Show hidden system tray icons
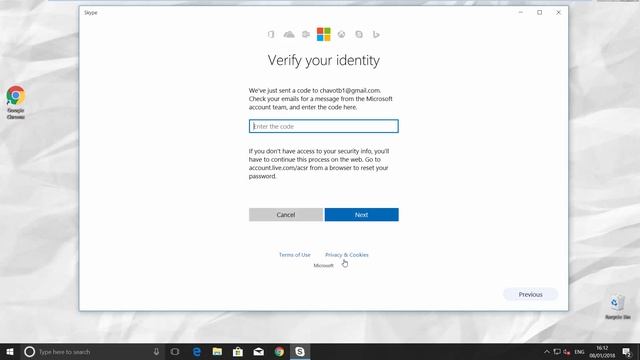 tap(547, 351)
